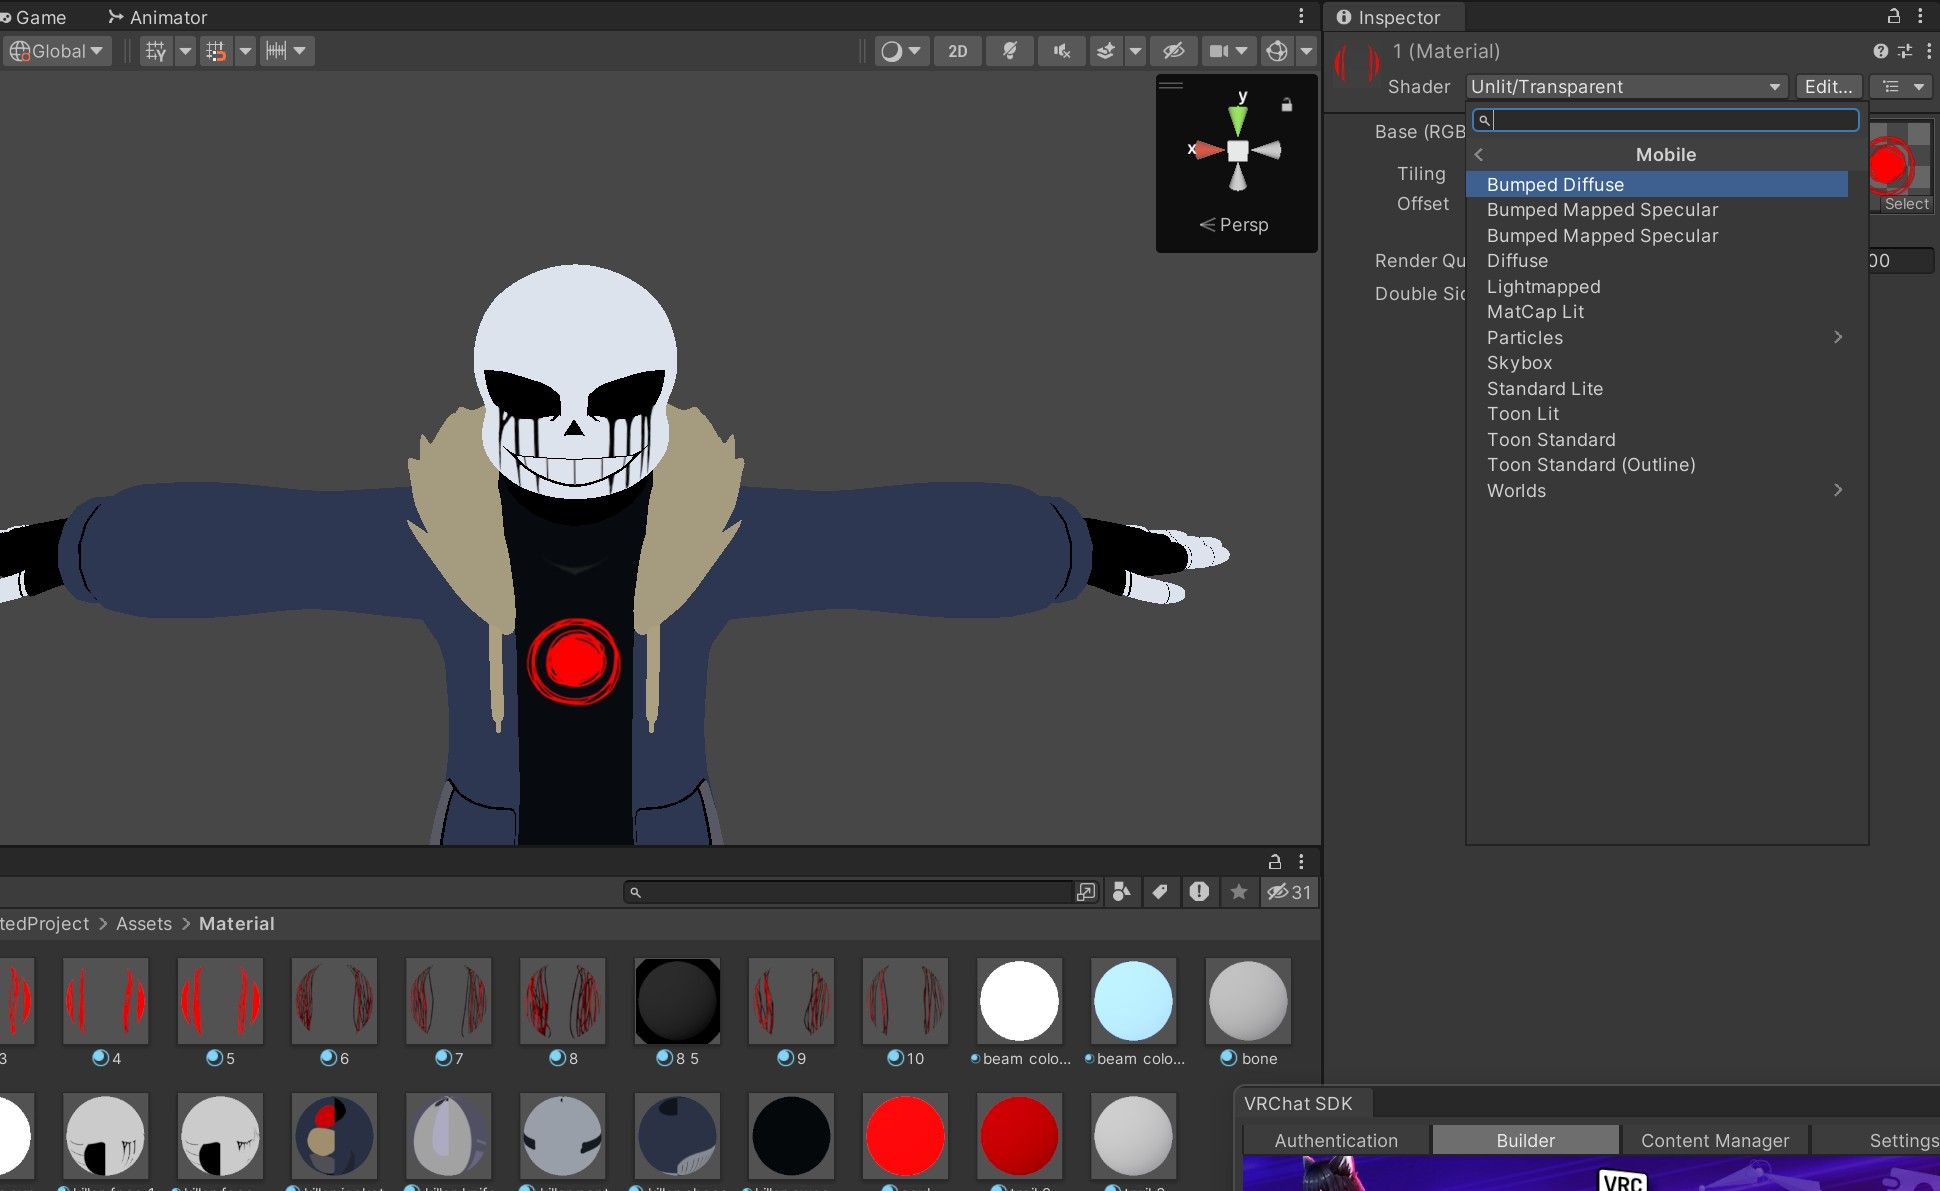1940x1191 pixels.
Task: Toggle grid snapping icon
Action: [215, 51]
